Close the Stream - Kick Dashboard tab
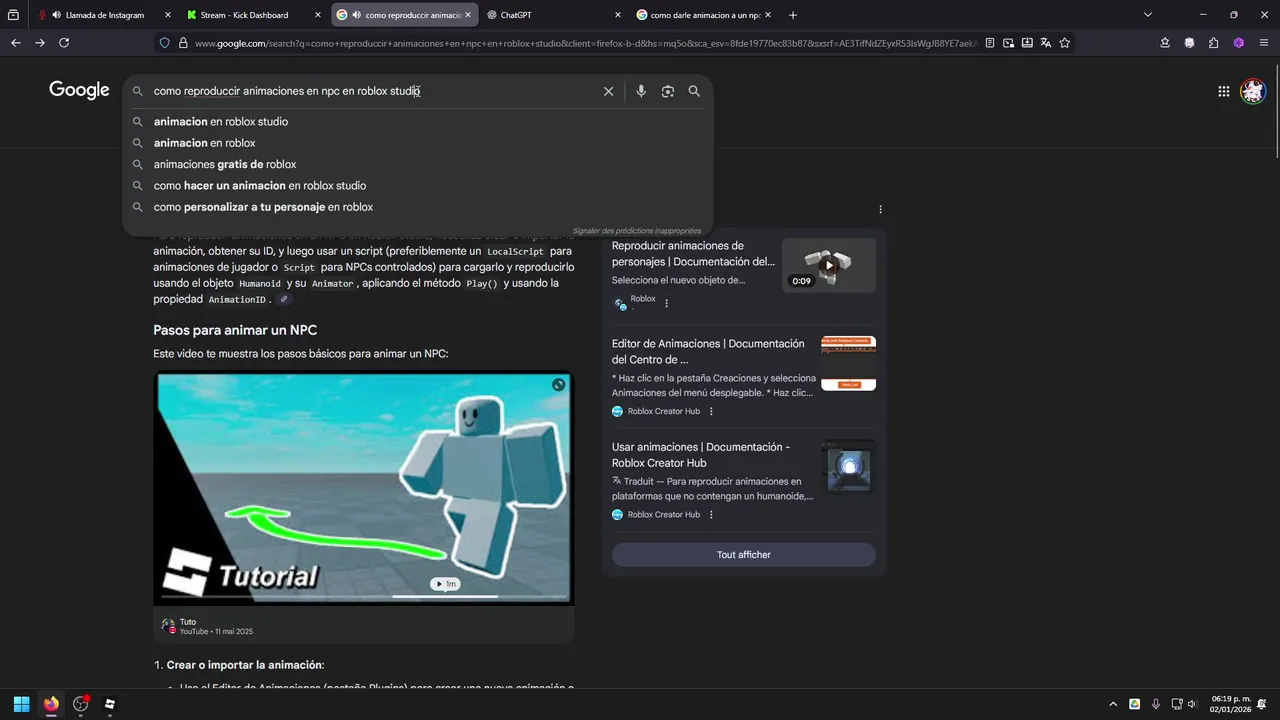The image size is (1280, 720). click(317, 15)
